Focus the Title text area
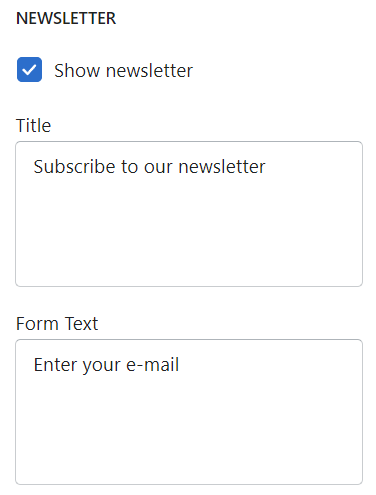The width and height of the screenshot is (376, 495). 189,214
